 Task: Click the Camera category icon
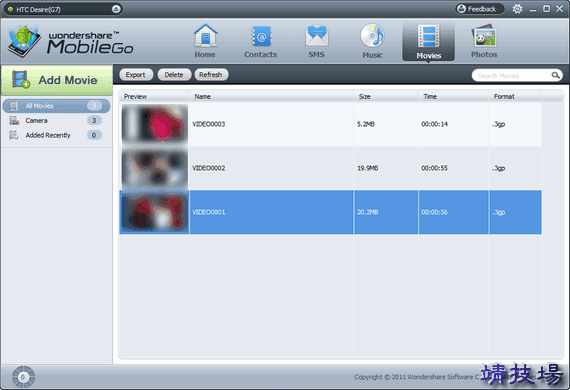coord(14,120)
